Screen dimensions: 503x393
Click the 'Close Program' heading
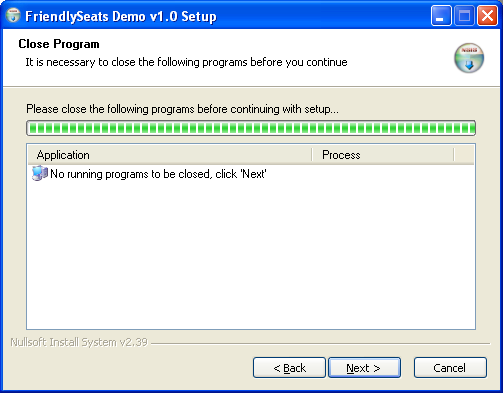pyautogui.click(x=59, y=44)
